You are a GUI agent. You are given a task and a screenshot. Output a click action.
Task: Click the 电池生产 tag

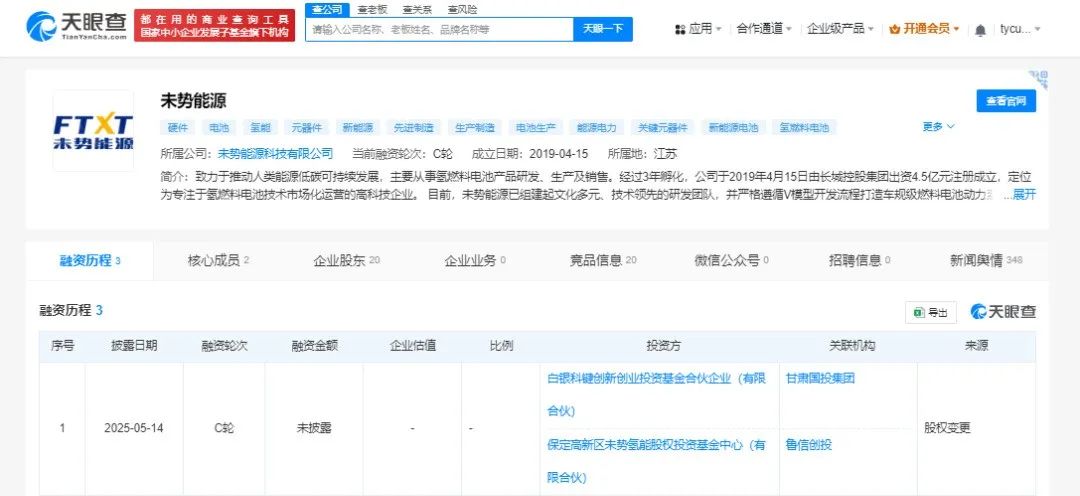537,127
